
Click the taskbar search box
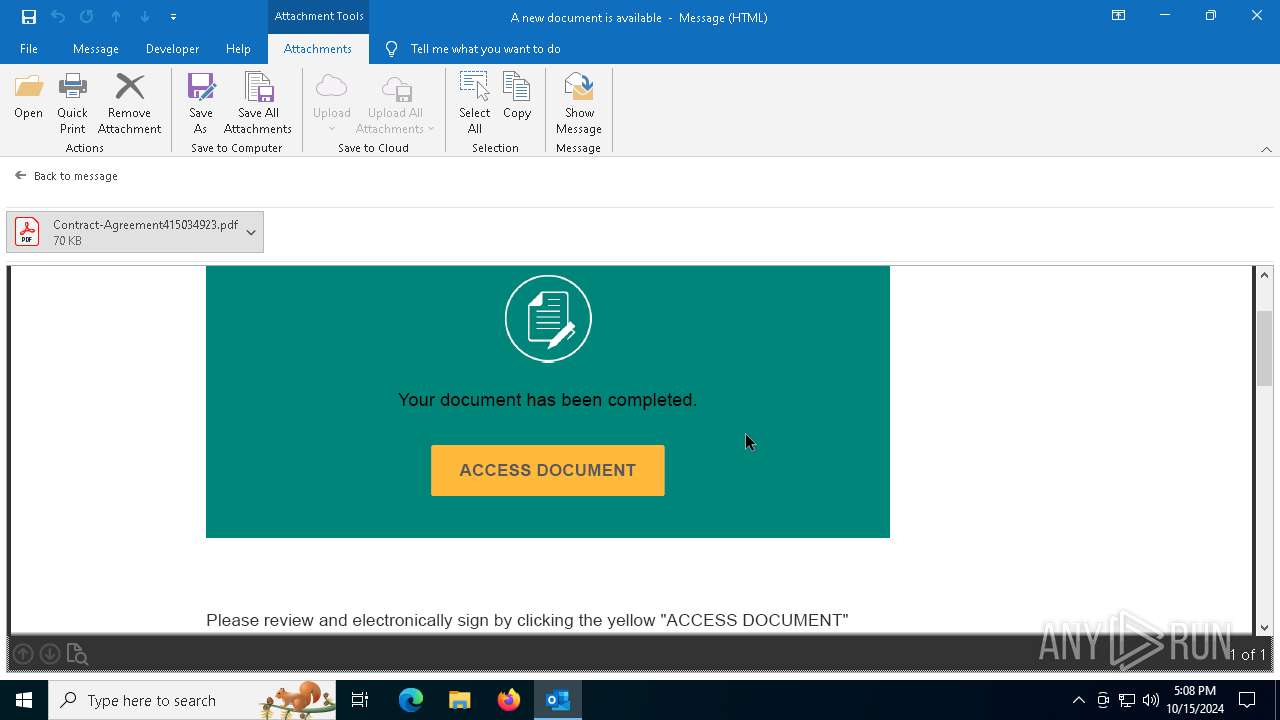192,700
